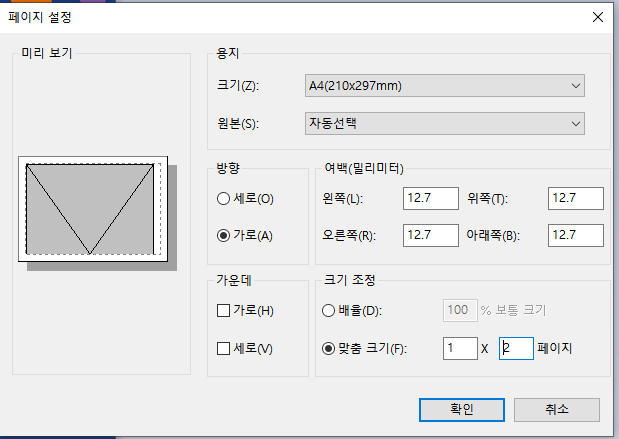Open the 크기(Z) paper size dropdown
Viewport: 619px width, 439px height.
pyautogui.click(x=445, y=86)
